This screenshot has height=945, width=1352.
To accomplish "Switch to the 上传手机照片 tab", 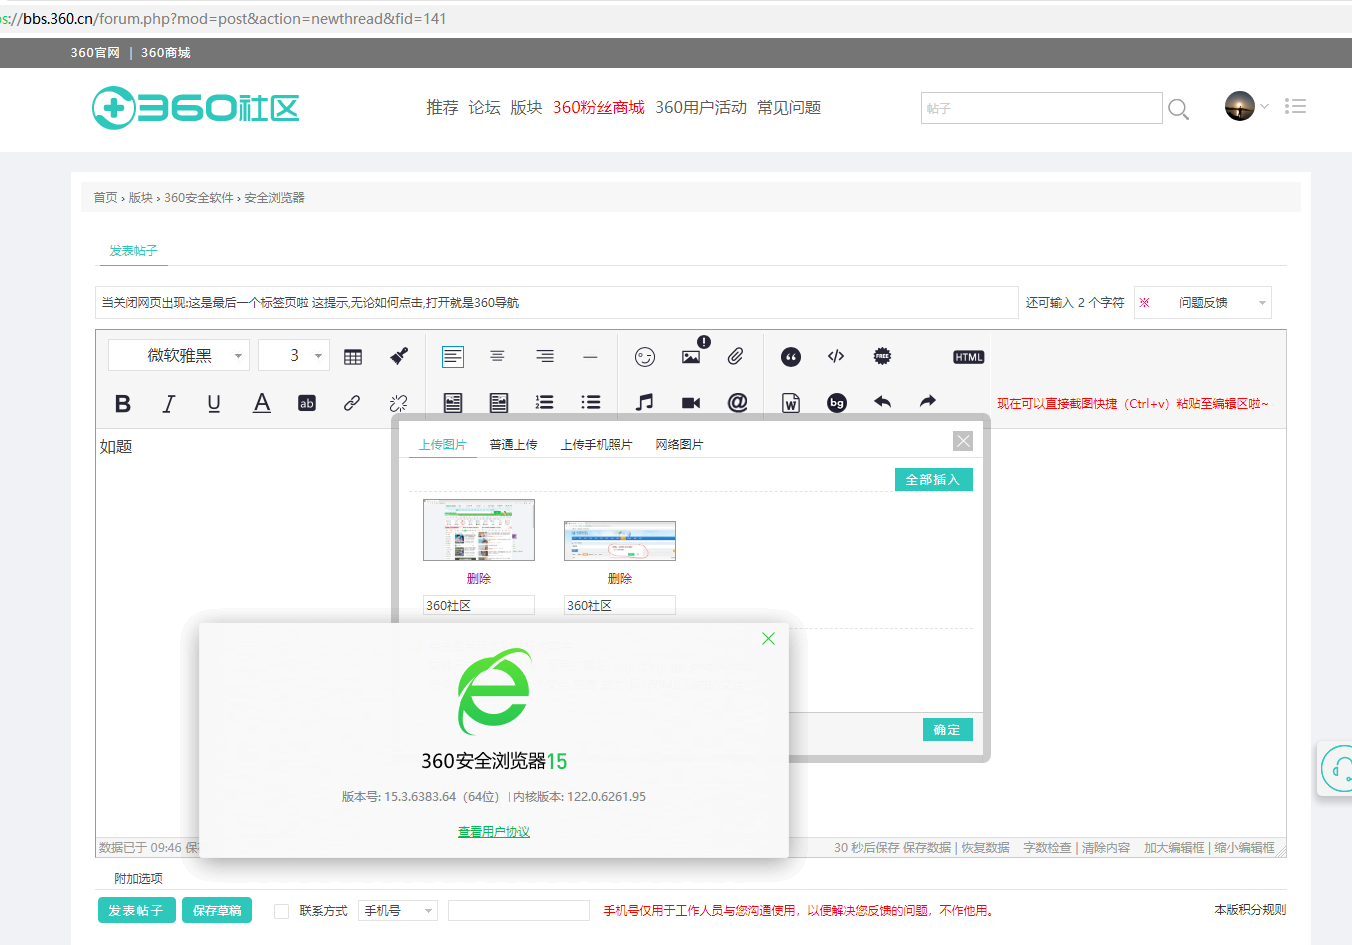I will tap(596, 445).
